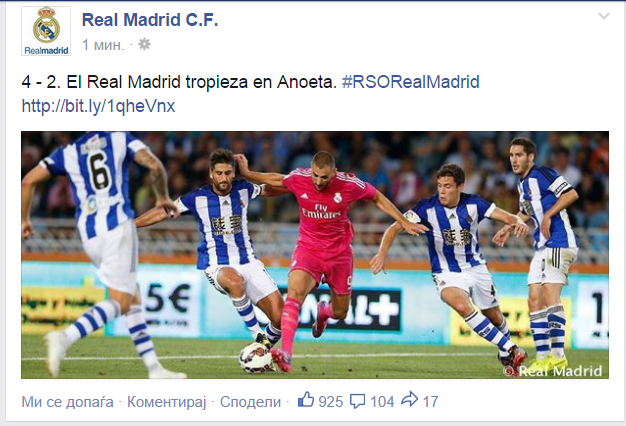Click the curved arrow shares icon
This screenshot has width=626, height=426.
(x=409, y=399)
